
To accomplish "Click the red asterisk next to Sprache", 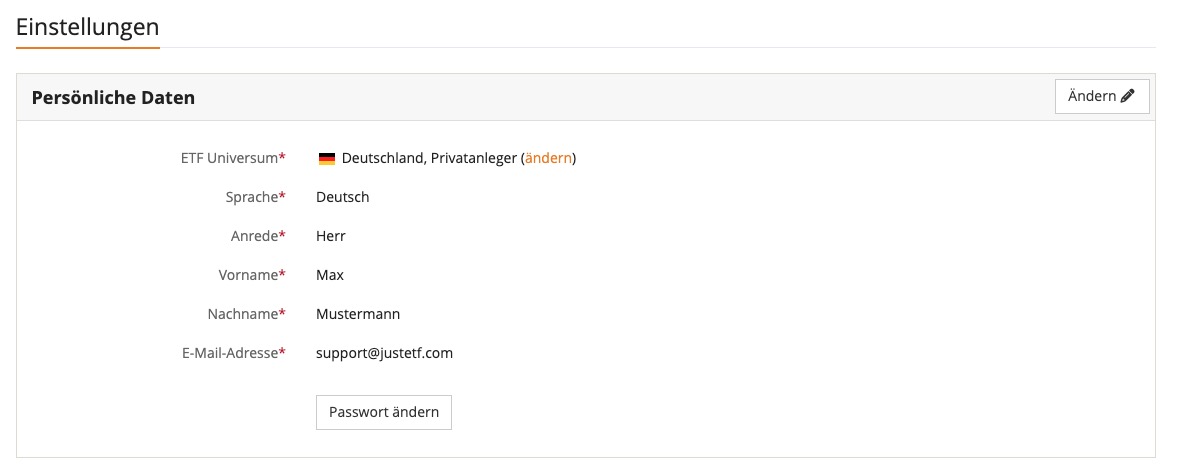I will point(282,196).
